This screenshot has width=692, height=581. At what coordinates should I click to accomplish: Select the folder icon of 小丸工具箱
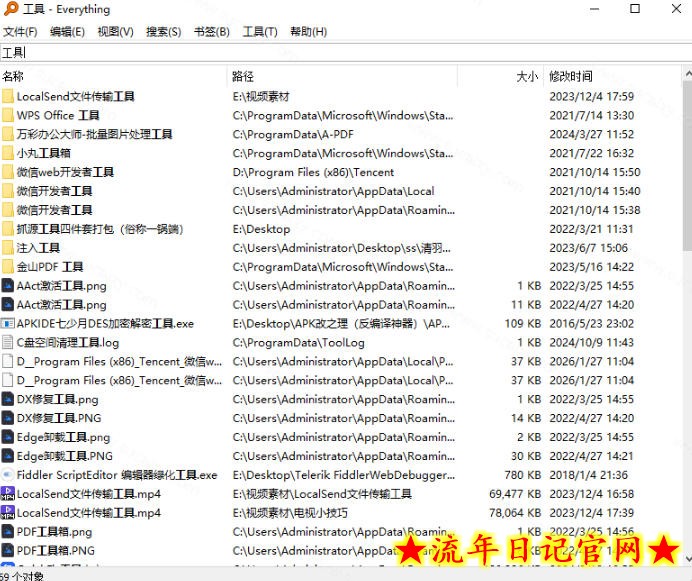pos(8,153)
